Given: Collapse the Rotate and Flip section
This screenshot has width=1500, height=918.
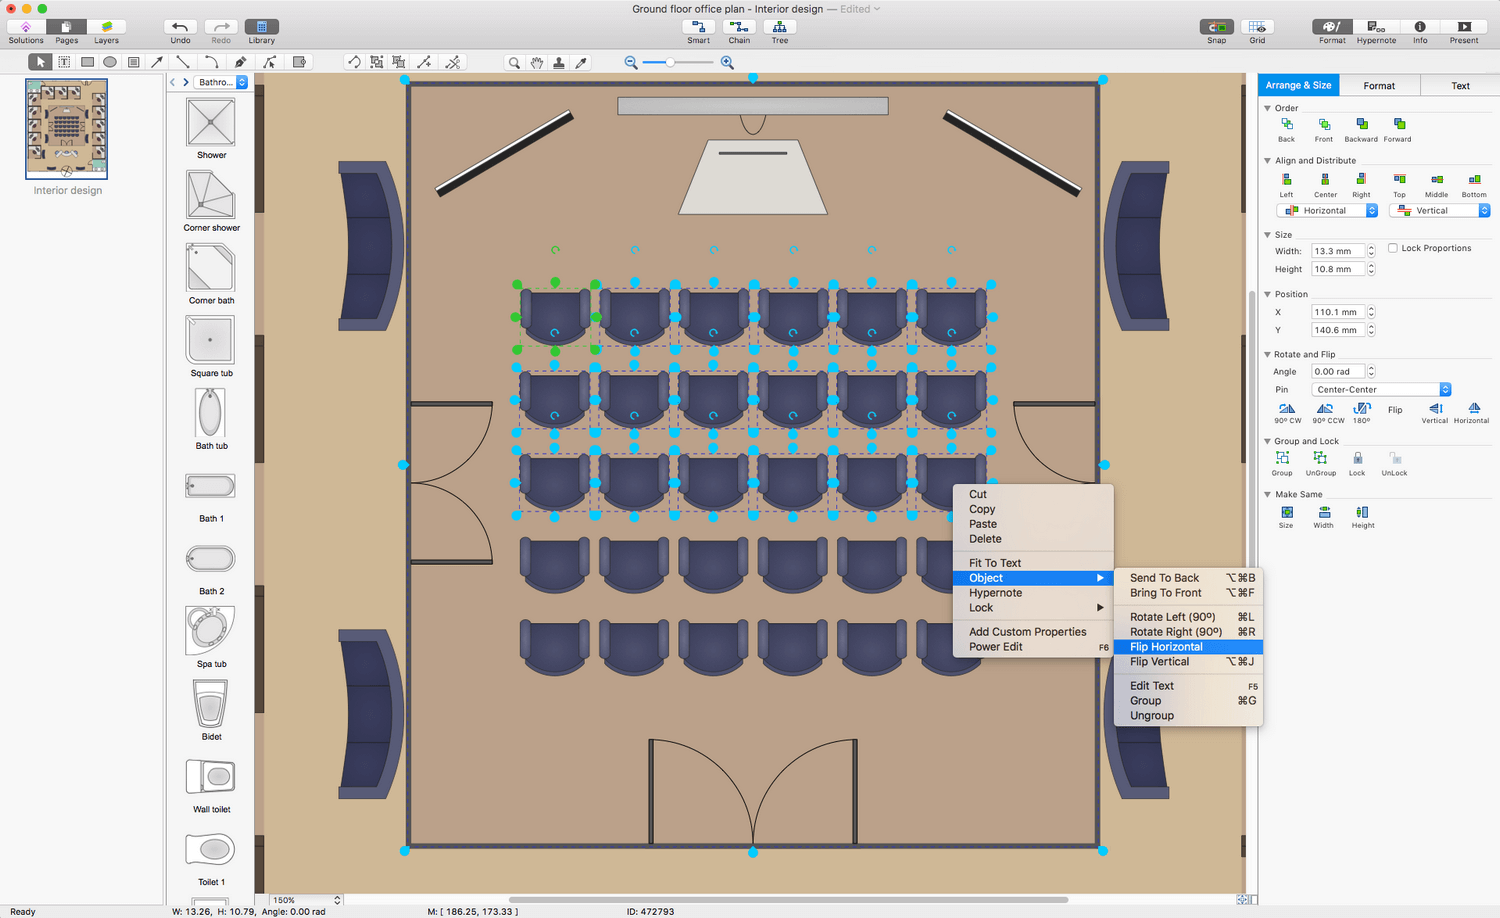Looking at the screenshot, I should coord(1268,354).
